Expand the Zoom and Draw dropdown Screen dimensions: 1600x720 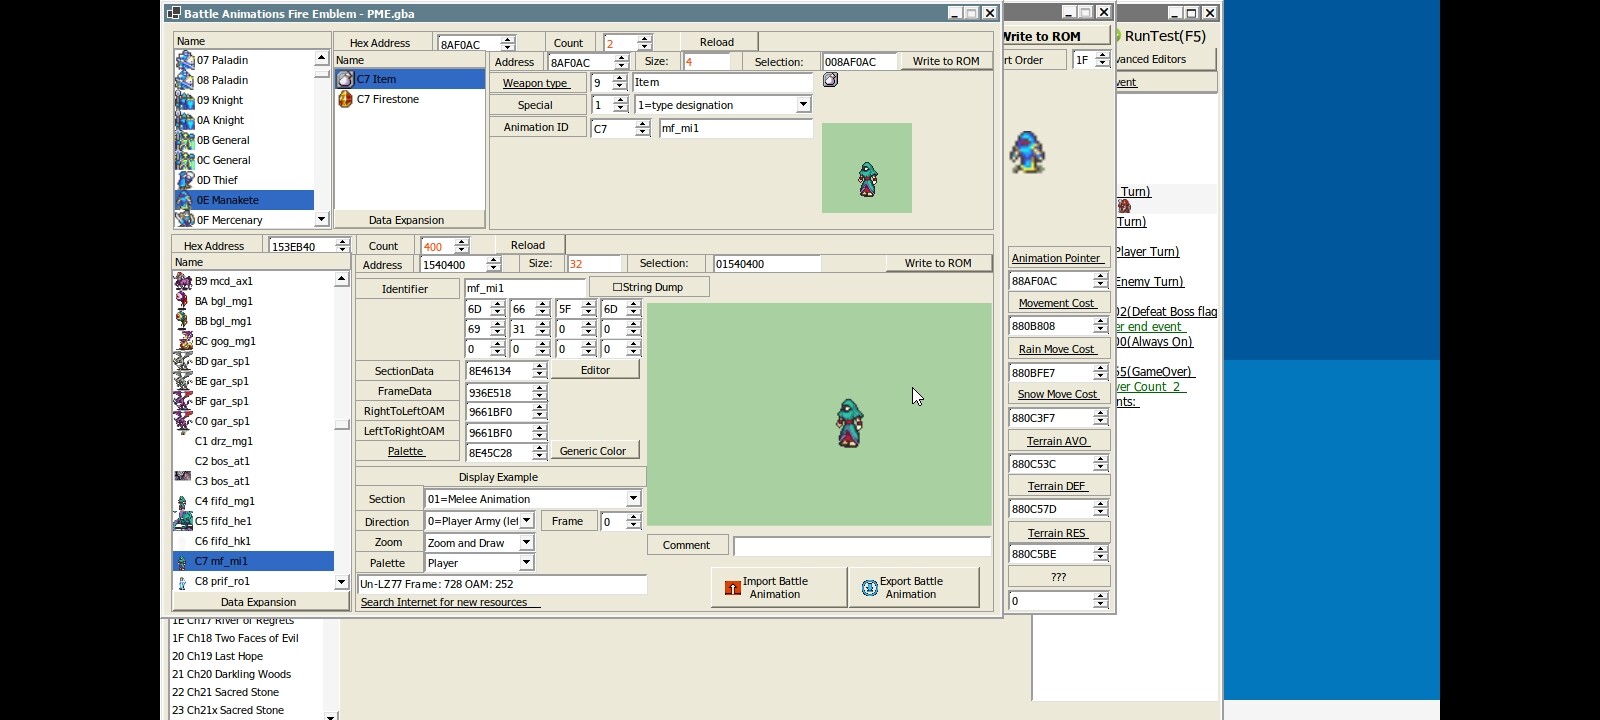[526, 542]
